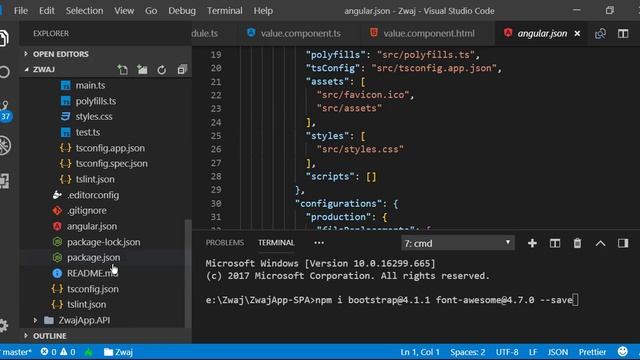640x360 pixels.
Task: Open tsconfig.json in the root folder
Action: [x=93, y=289]
